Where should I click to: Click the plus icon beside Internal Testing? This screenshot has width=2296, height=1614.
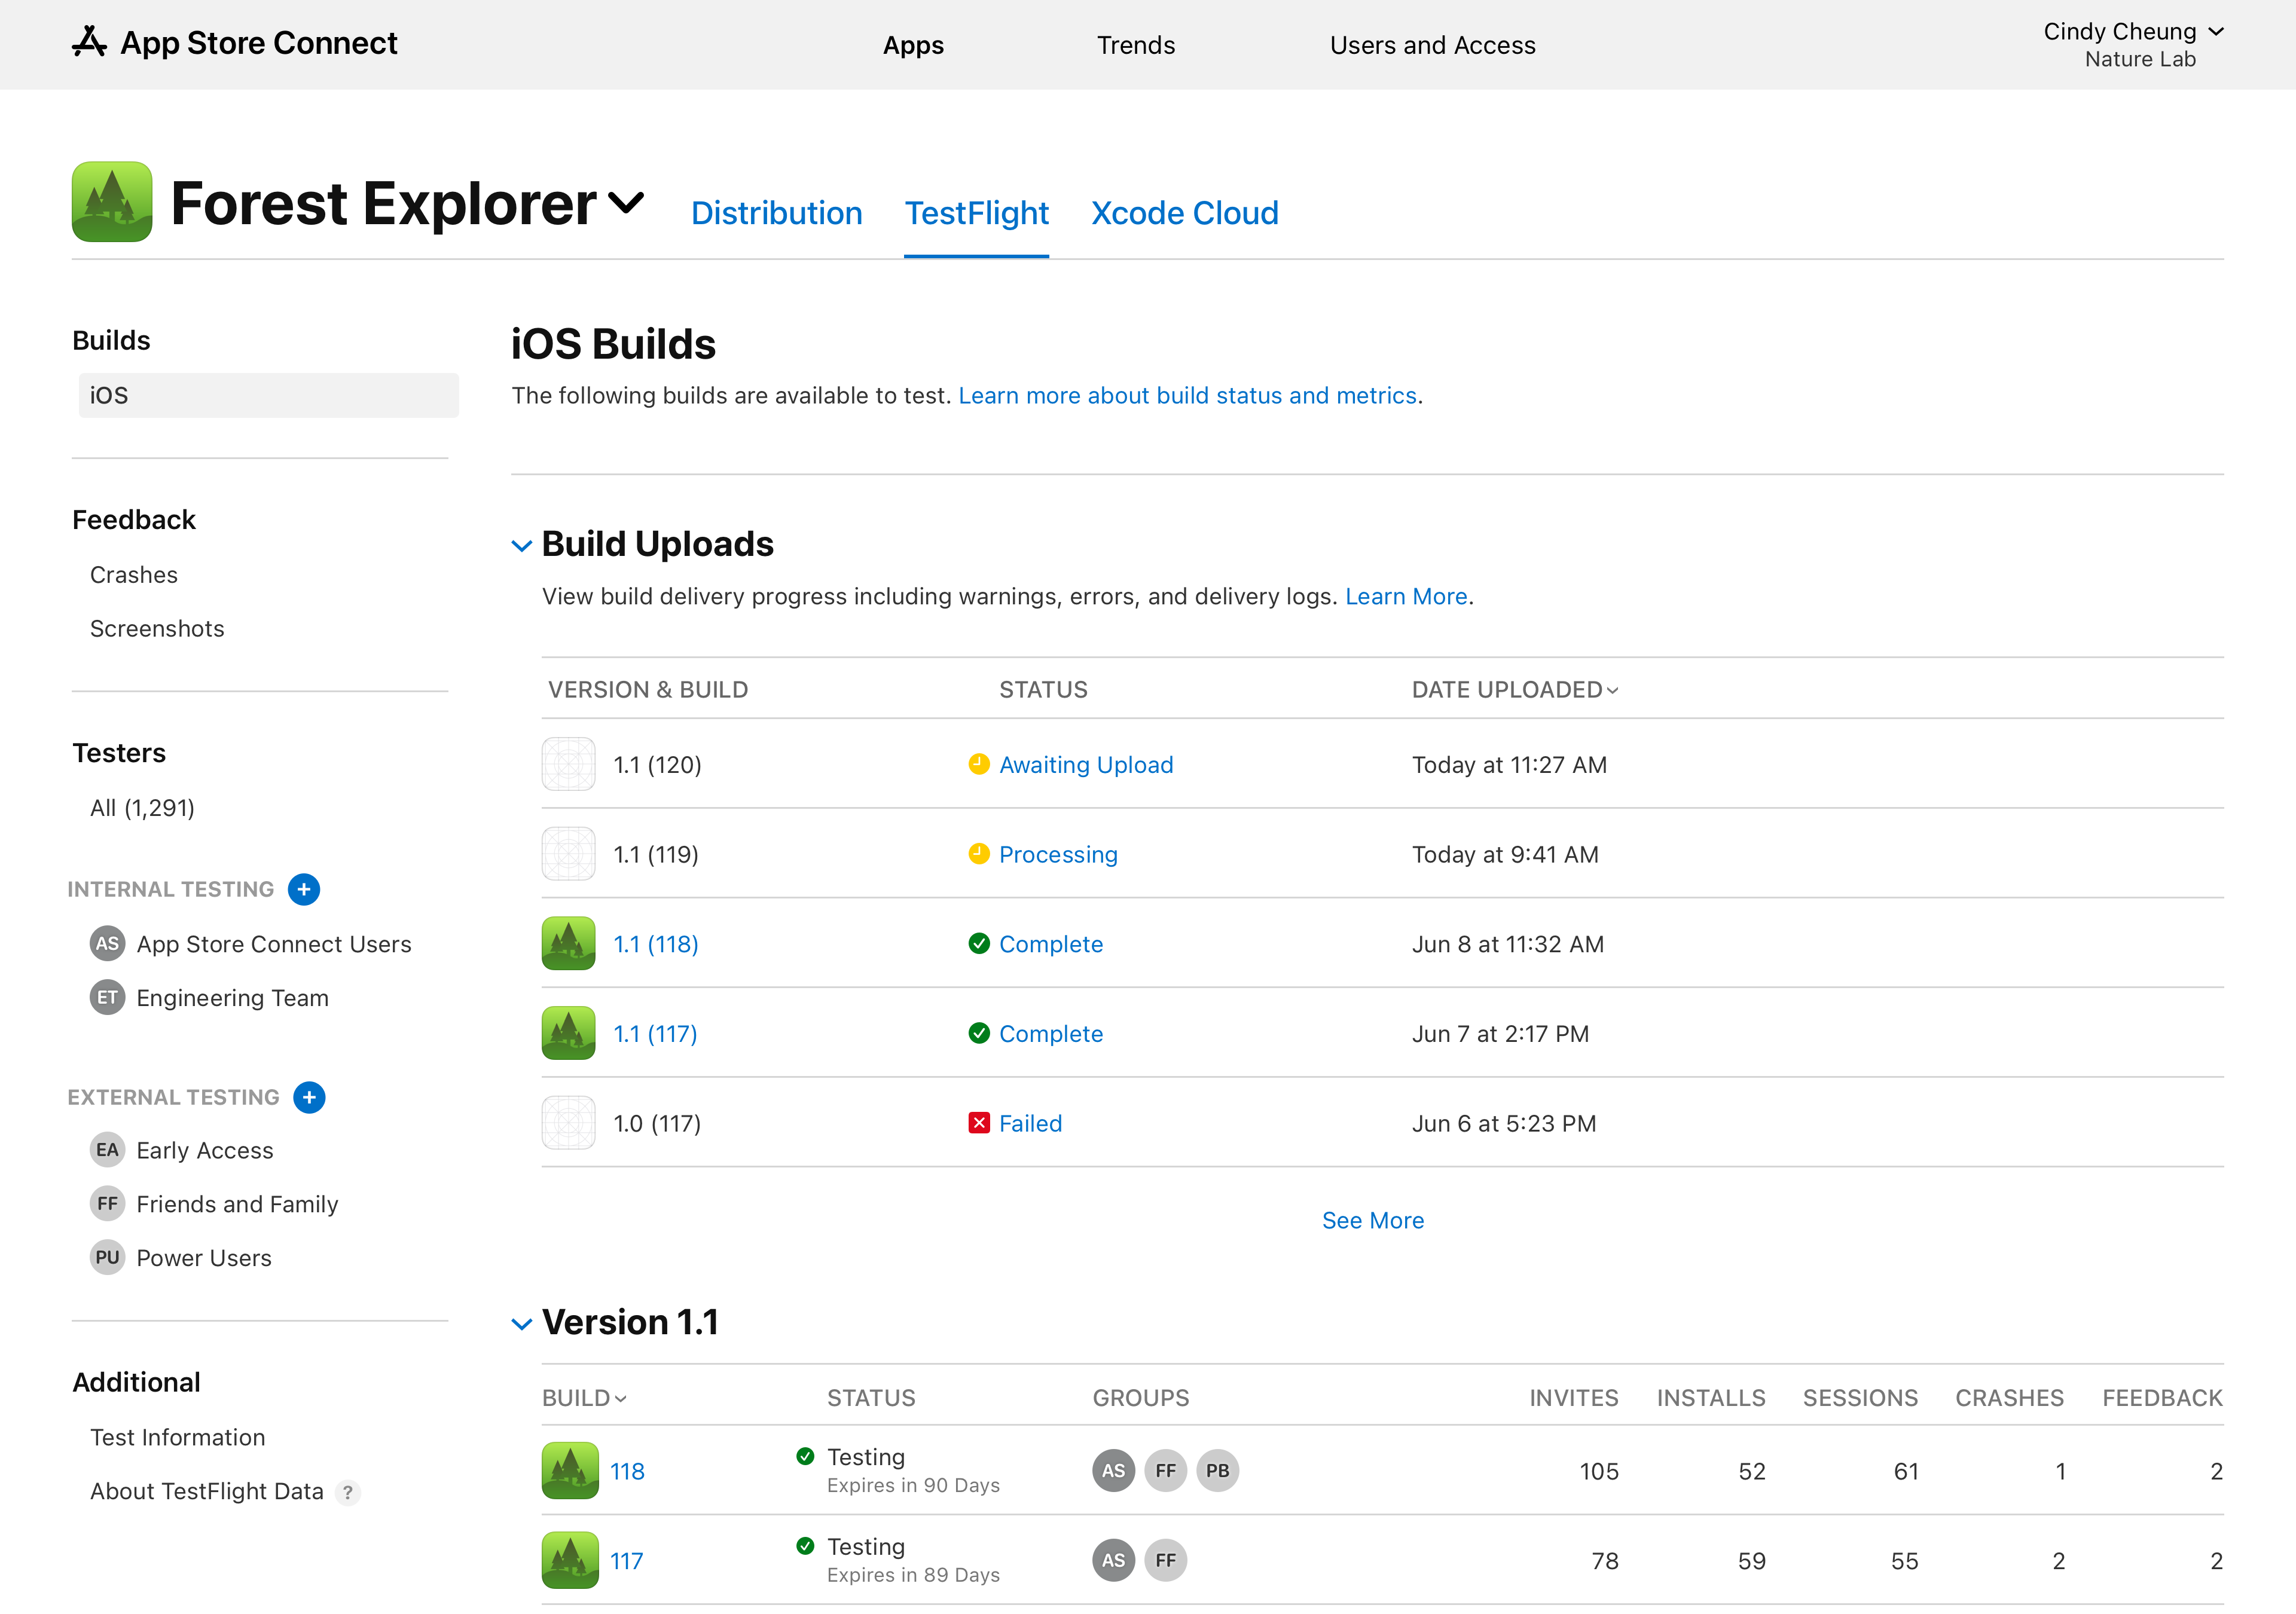tap(303, 889)
